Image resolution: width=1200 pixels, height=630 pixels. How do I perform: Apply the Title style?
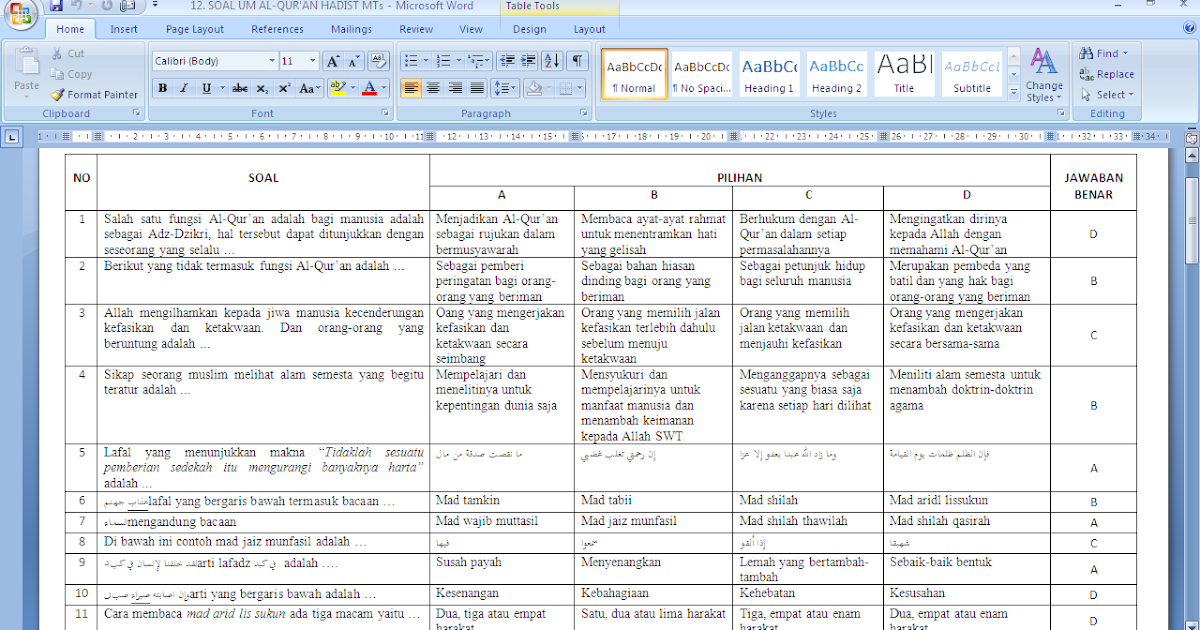point(904,74)
